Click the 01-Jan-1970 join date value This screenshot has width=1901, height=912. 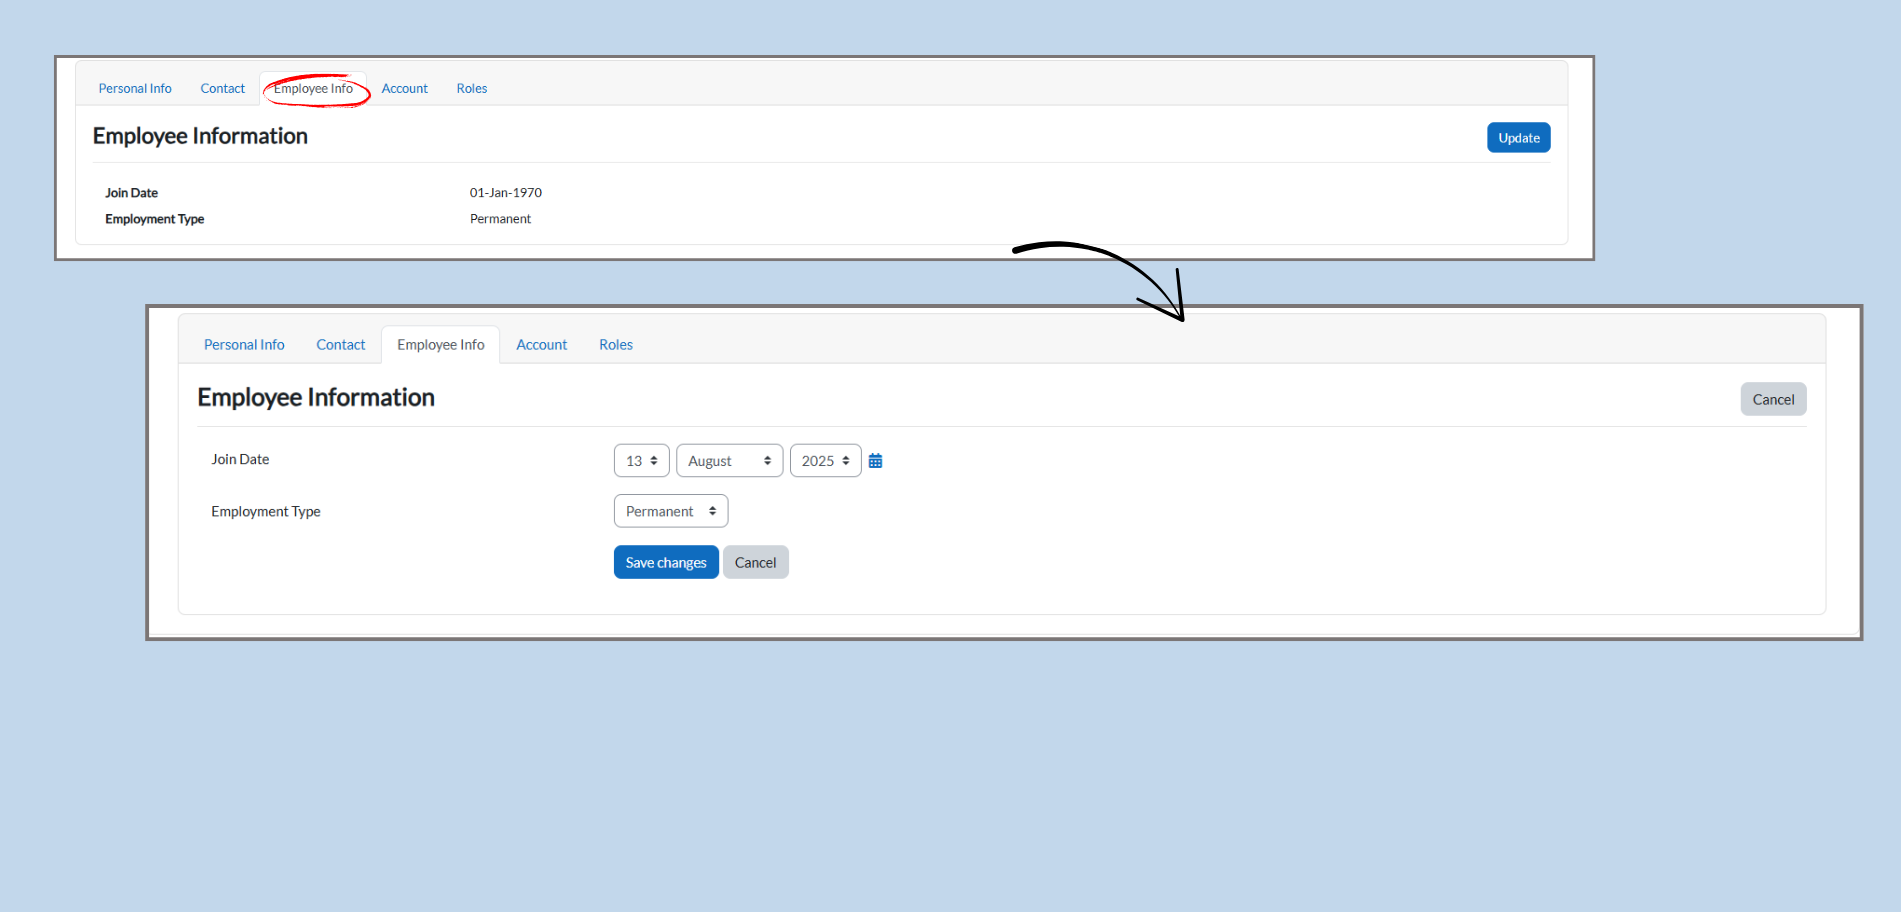[x=506, y=193]
